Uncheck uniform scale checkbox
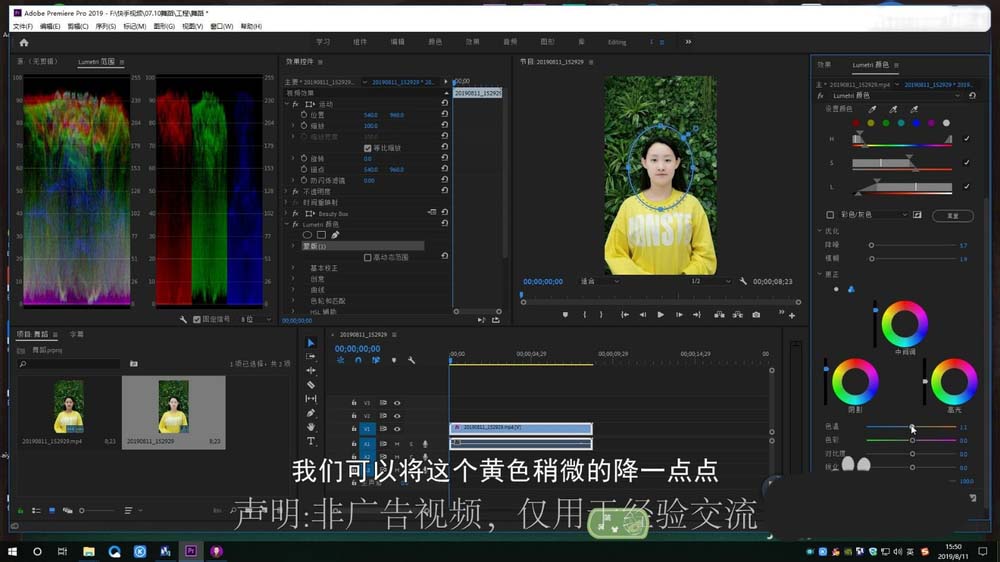The image size is (1000, 562). [x=367, y=148]
